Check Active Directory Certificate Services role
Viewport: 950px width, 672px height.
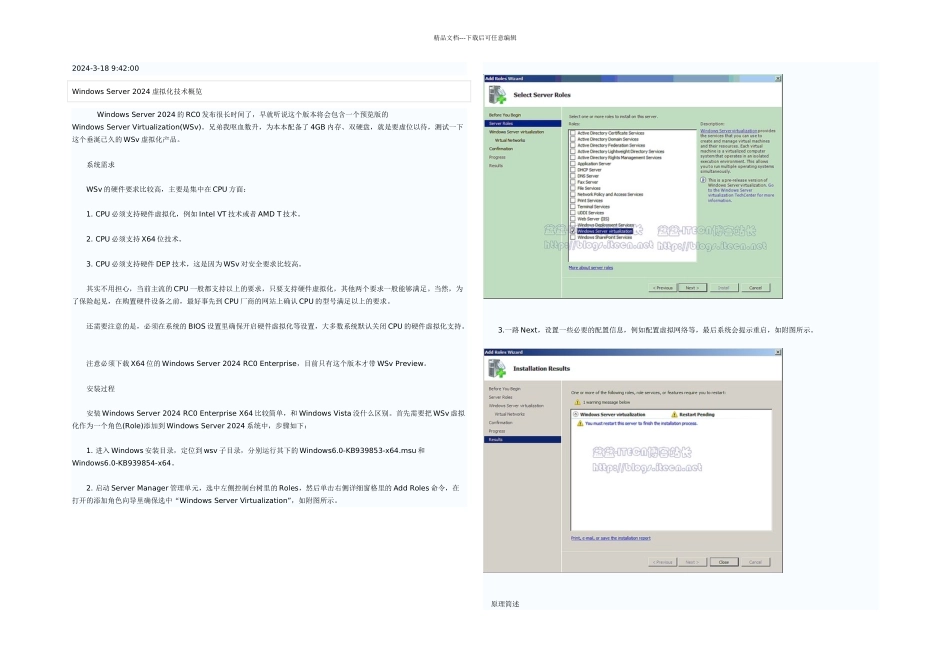pos(573,133)
